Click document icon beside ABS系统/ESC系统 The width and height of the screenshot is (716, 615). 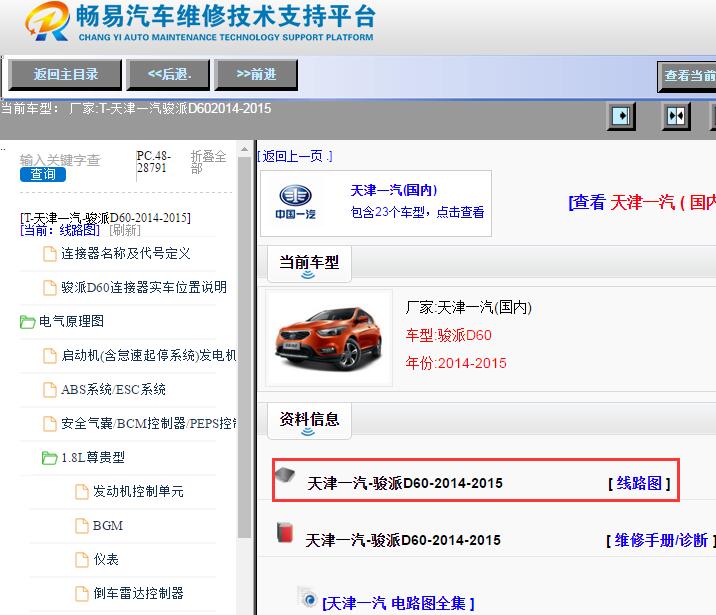pyautogui.click(x=50, y=390)
